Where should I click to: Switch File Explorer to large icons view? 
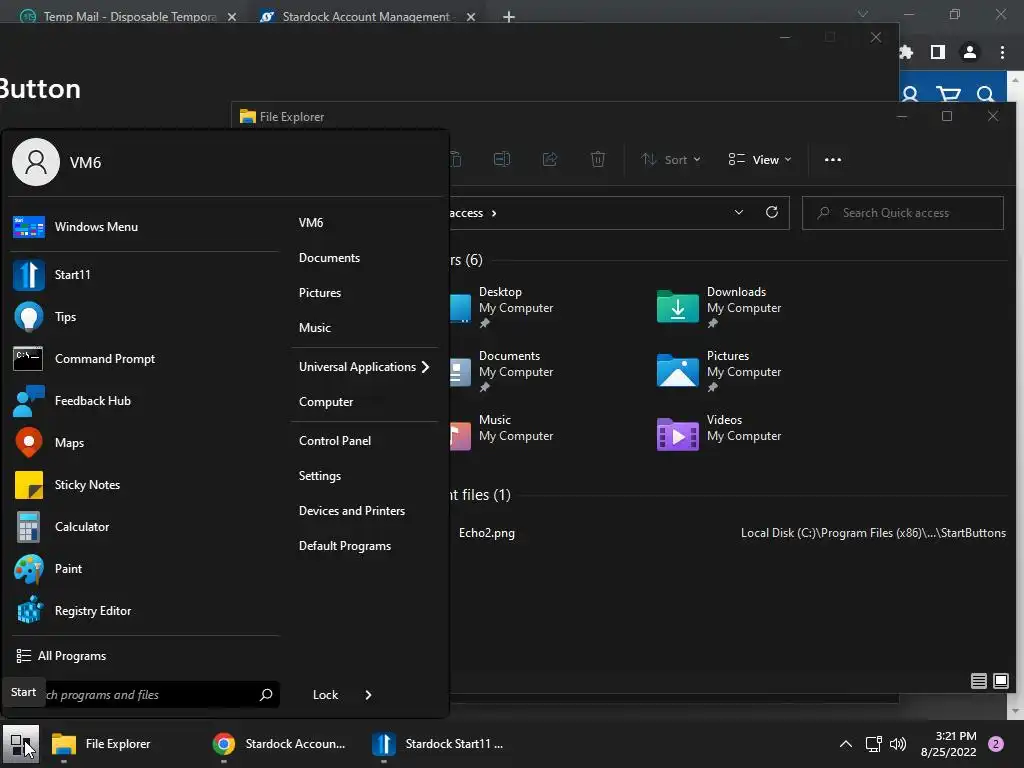pos(1000,681)
